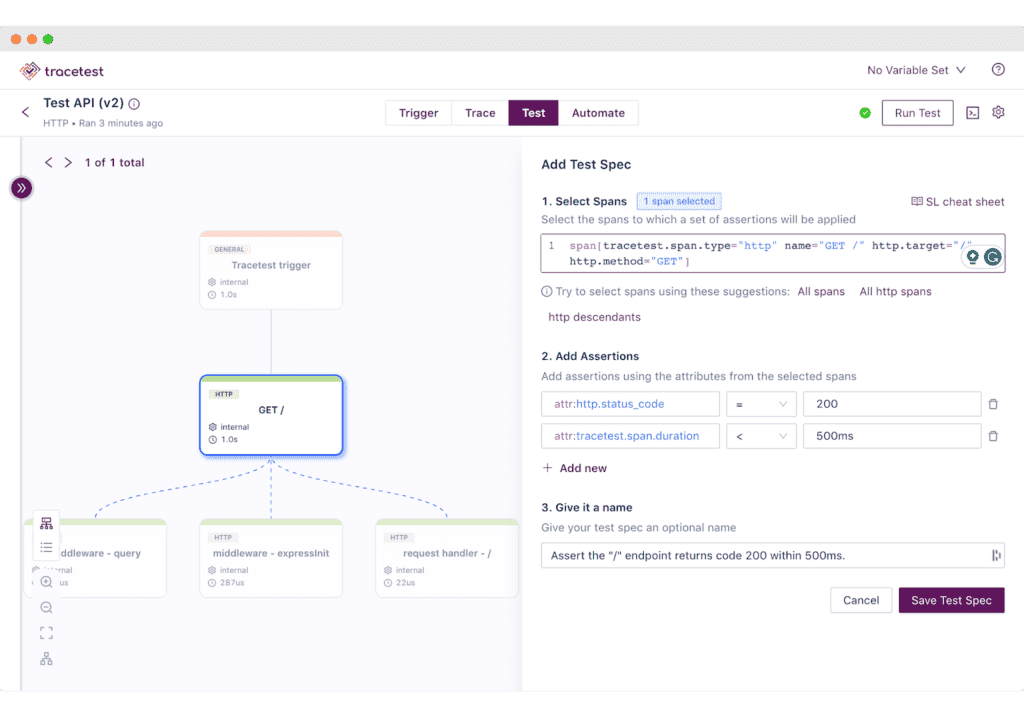
Task: Click the help question mark icon
Action: click(x=998, y=70)
